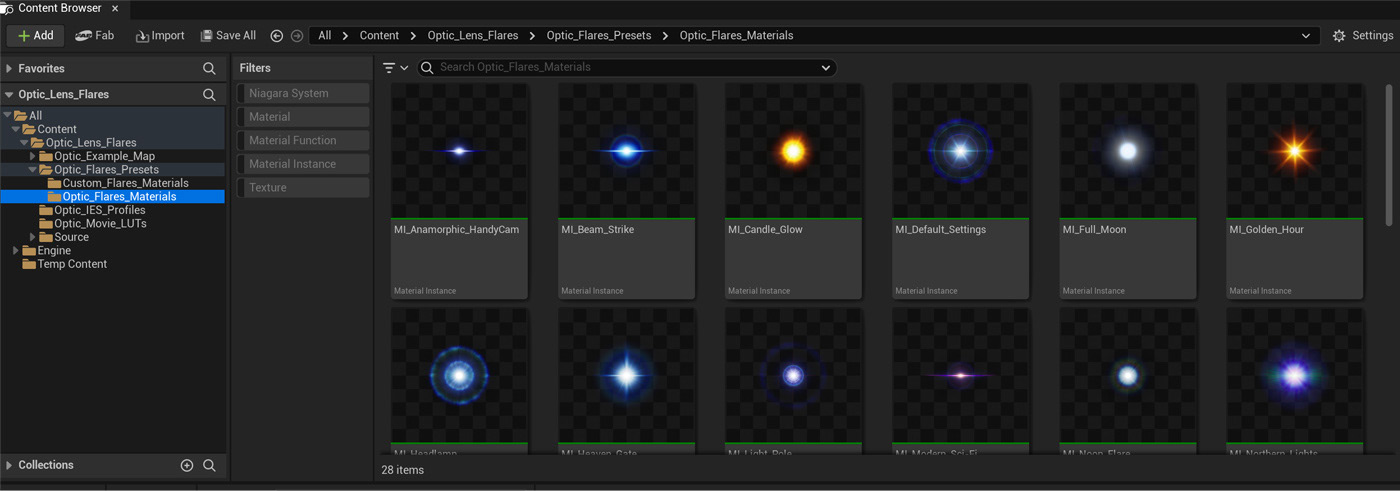Click Save All button
The image size is (1400, 491).
[x=228, y=36]
